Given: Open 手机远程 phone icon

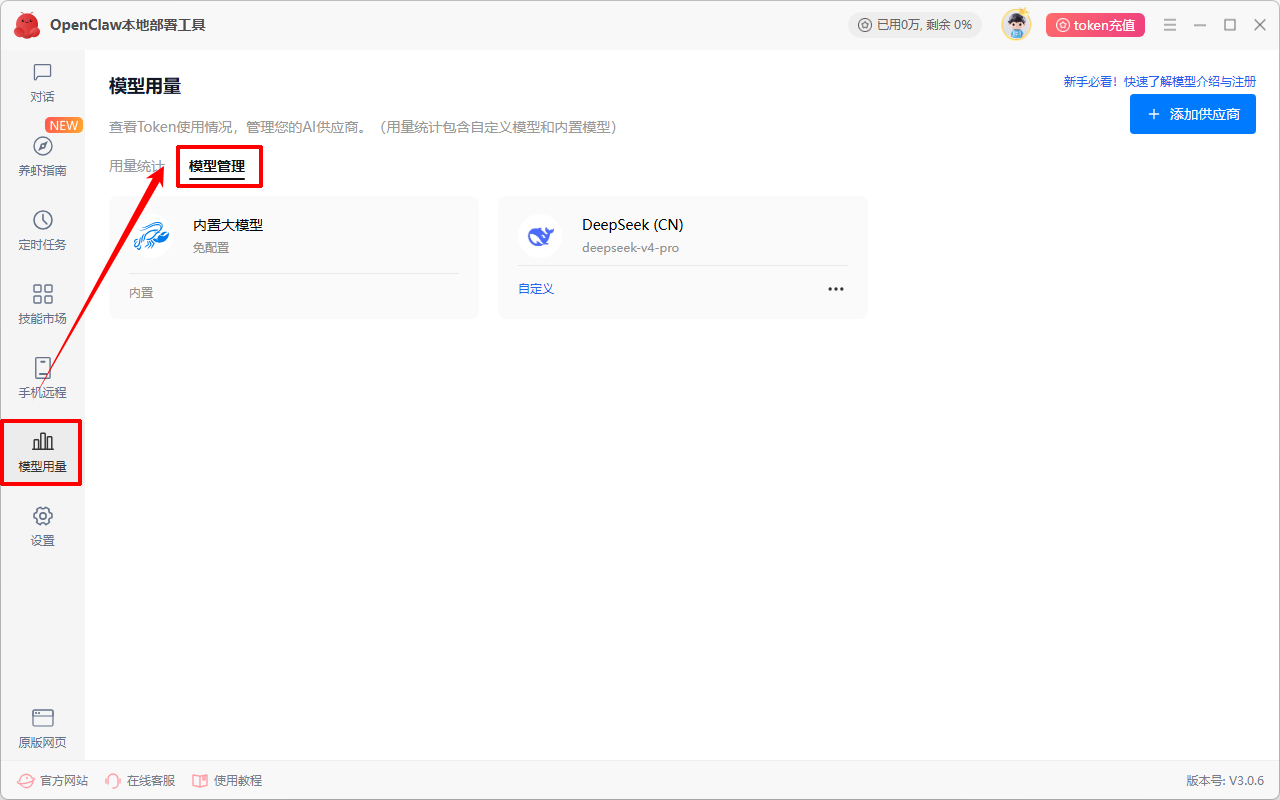Looking at the screenshot, I should [42, 368].
